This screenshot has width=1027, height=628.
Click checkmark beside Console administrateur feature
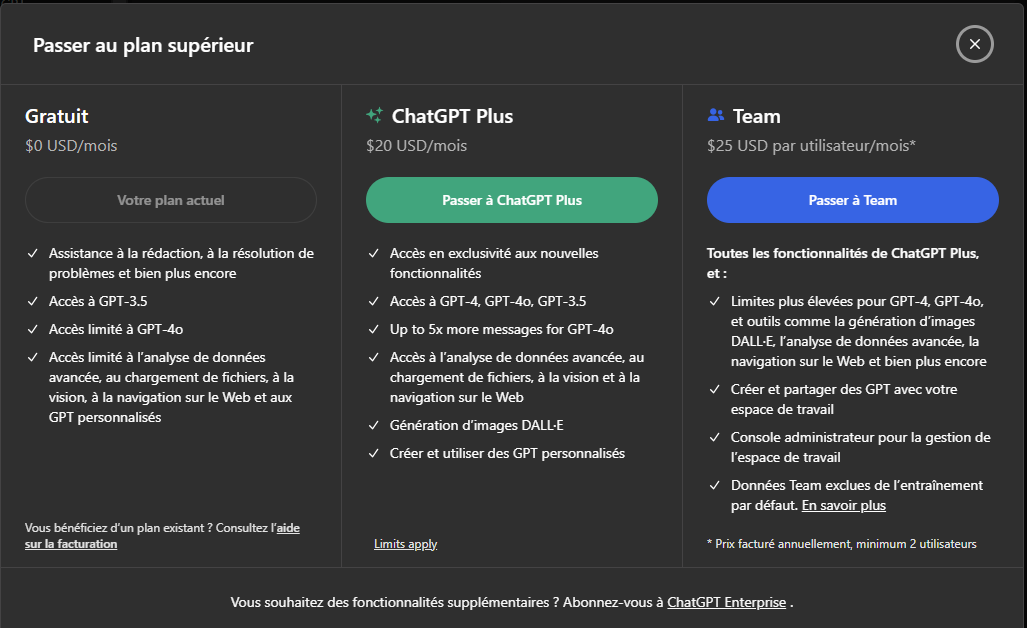point(715,438)
